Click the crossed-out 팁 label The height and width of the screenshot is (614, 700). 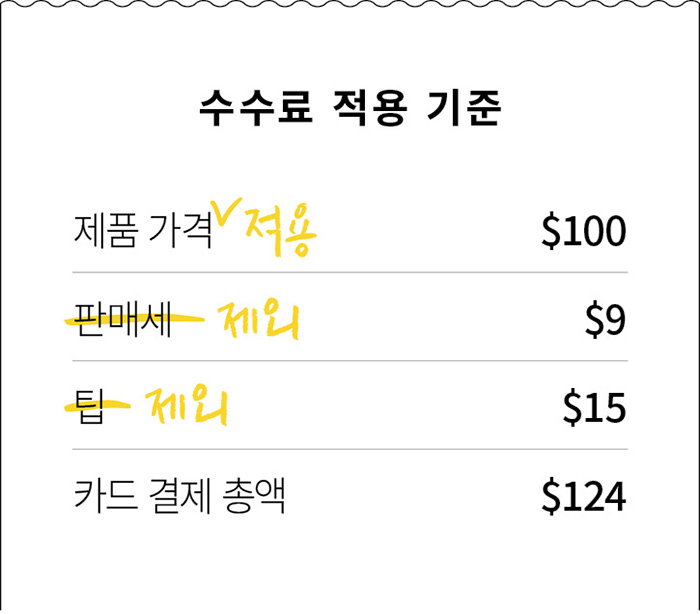[x=90, y=408]
